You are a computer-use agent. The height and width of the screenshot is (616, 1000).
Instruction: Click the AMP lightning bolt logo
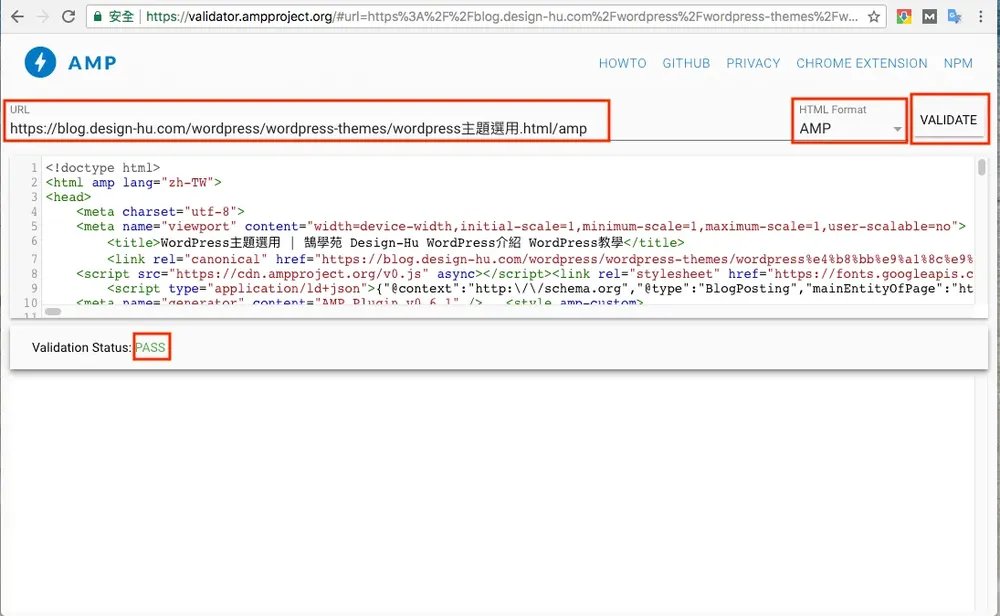click(x=41, y=62)
